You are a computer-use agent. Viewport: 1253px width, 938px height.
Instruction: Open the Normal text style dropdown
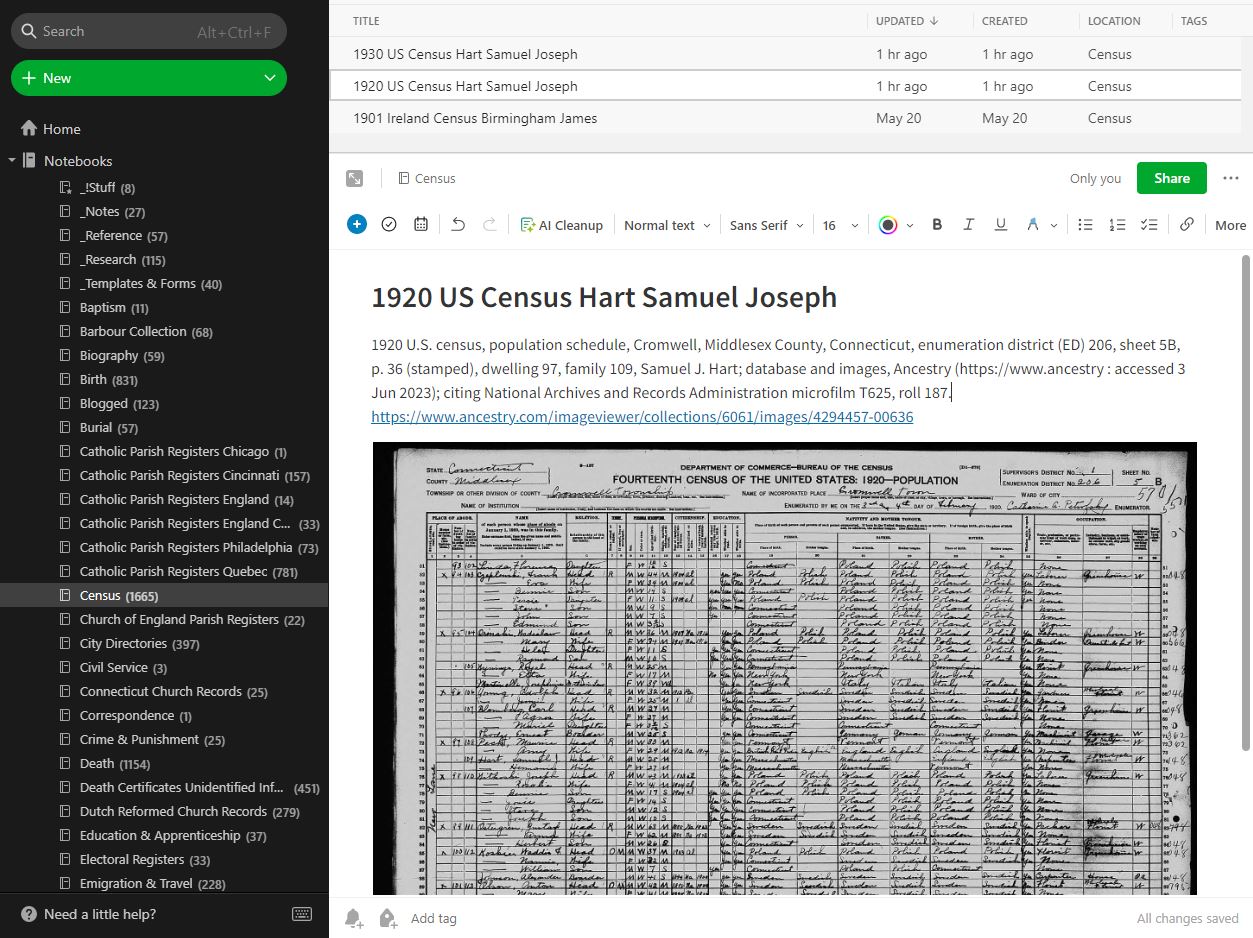[x=666, y=225]
